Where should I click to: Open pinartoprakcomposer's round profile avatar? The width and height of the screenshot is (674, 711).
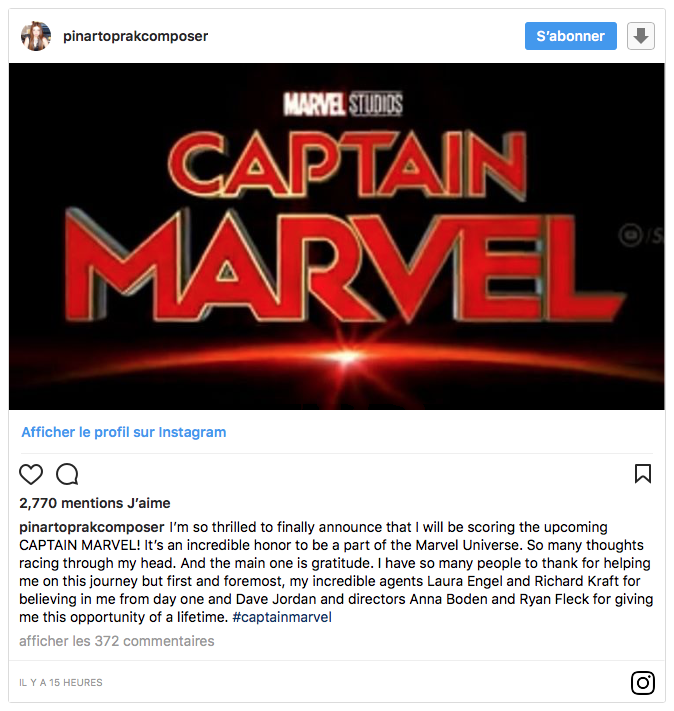36,36
